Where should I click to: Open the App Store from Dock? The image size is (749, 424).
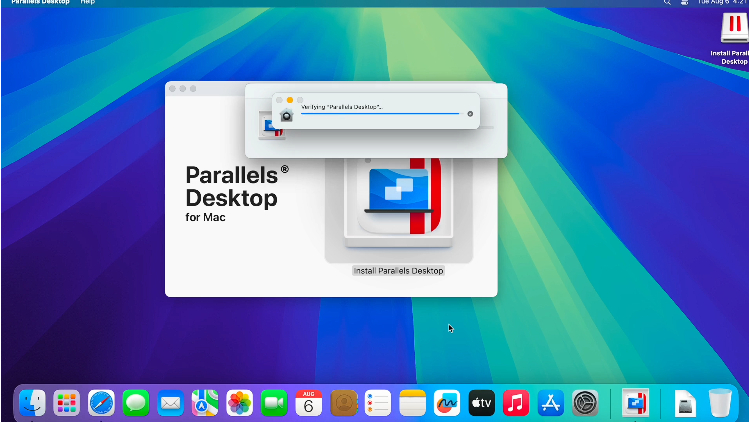coord(550,403)
